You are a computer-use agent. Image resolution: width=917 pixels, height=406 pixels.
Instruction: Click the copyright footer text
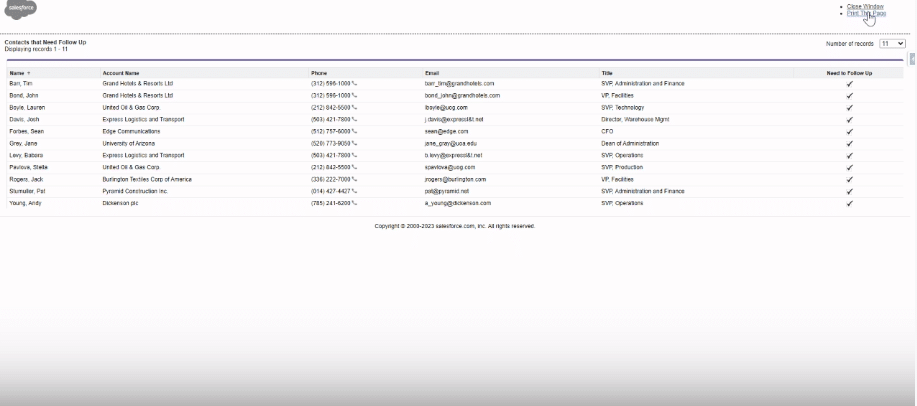coord(454,226)
